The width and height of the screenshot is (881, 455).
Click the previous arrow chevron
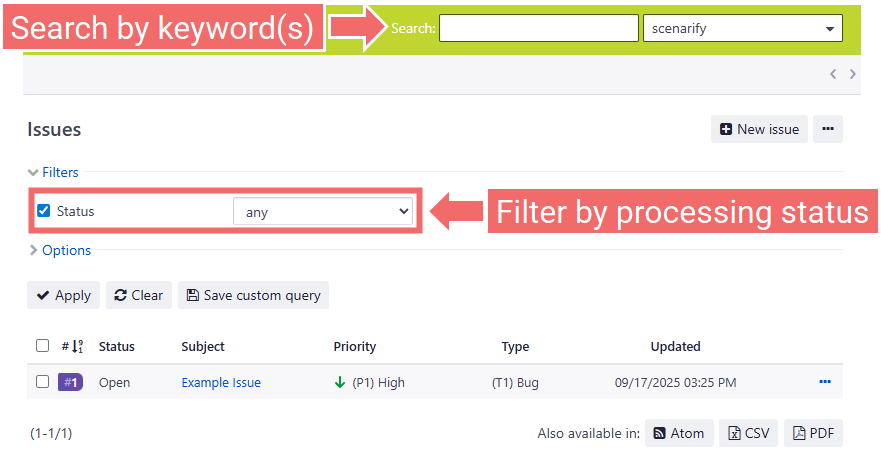(833, 74)
